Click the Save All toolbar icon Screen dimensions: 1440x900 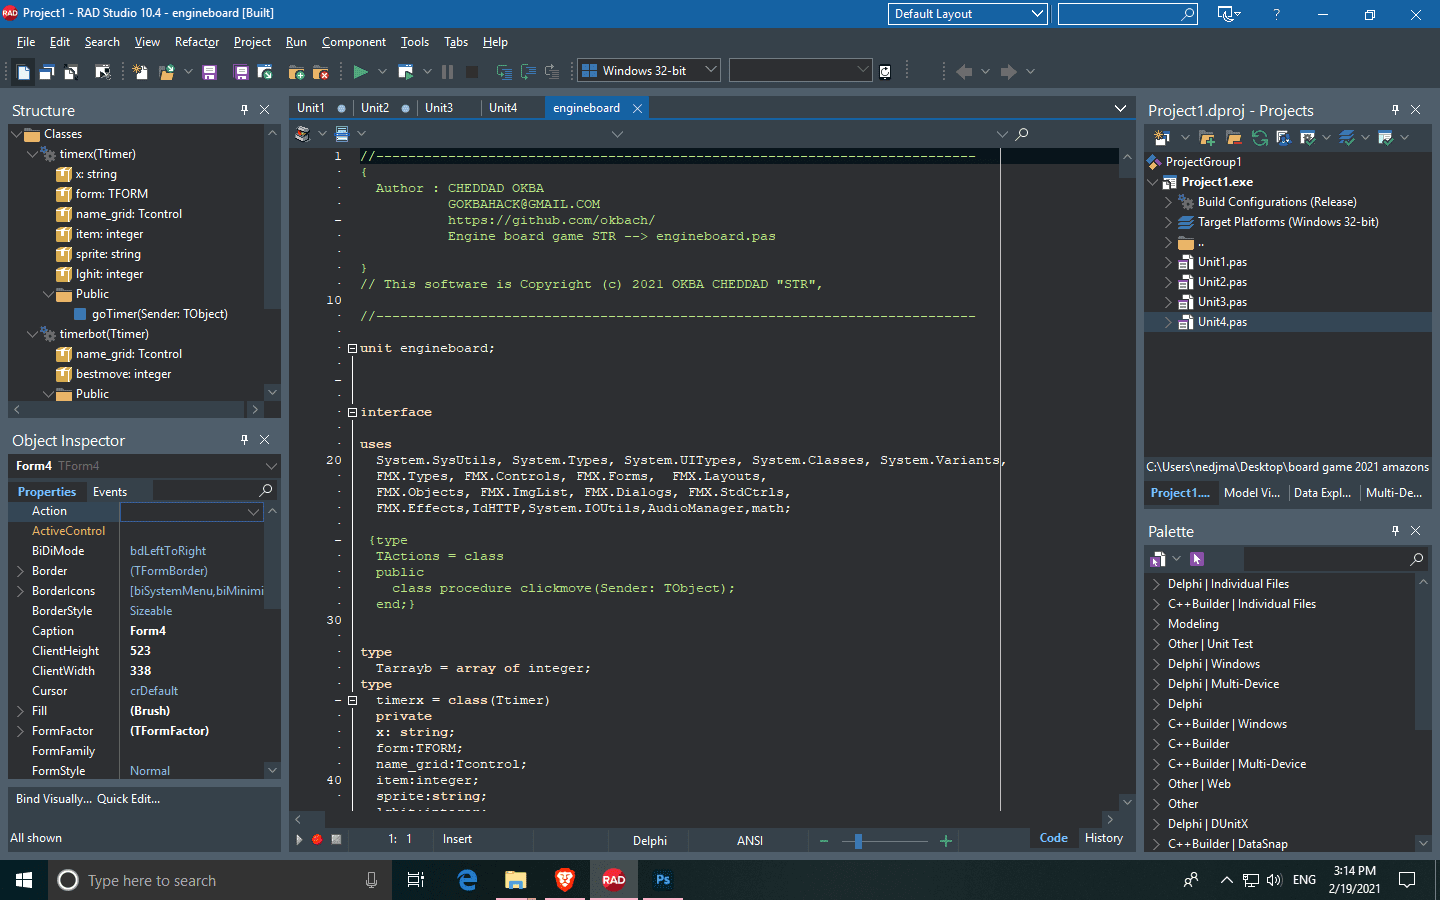coord(241,72)
